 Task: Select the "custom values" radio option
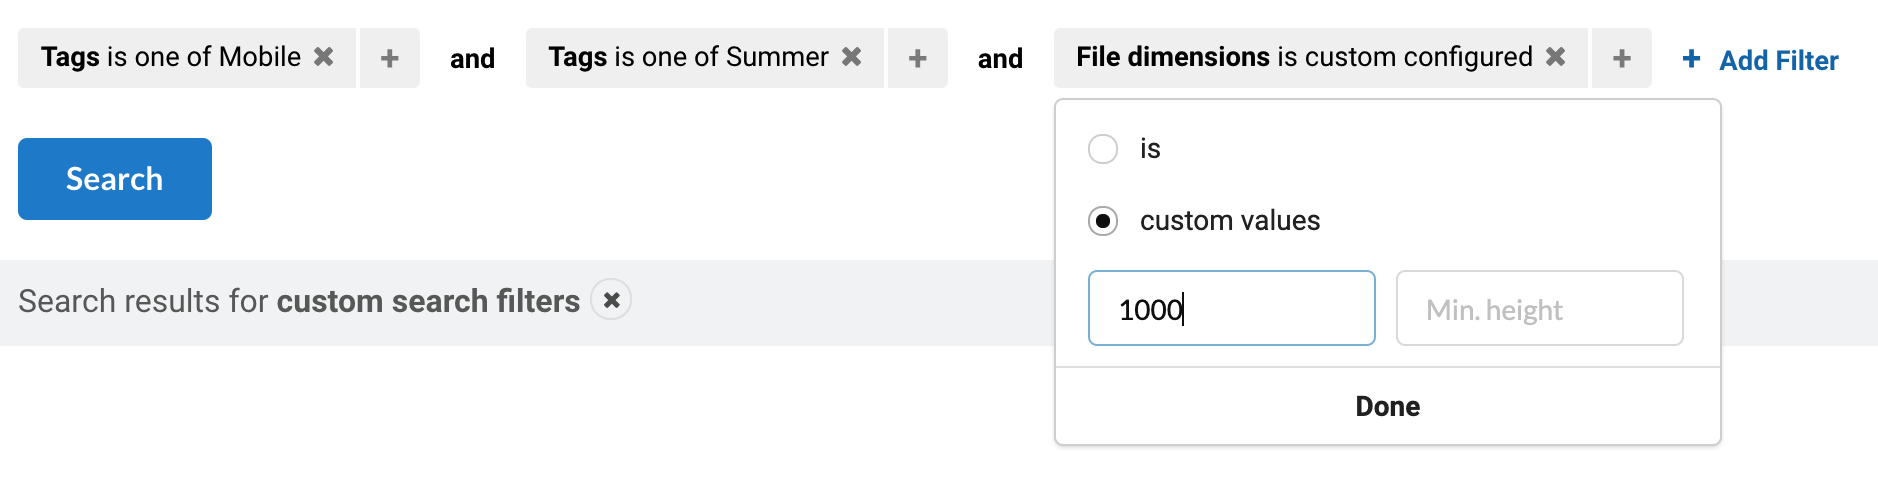click(x=1103, y=221)
